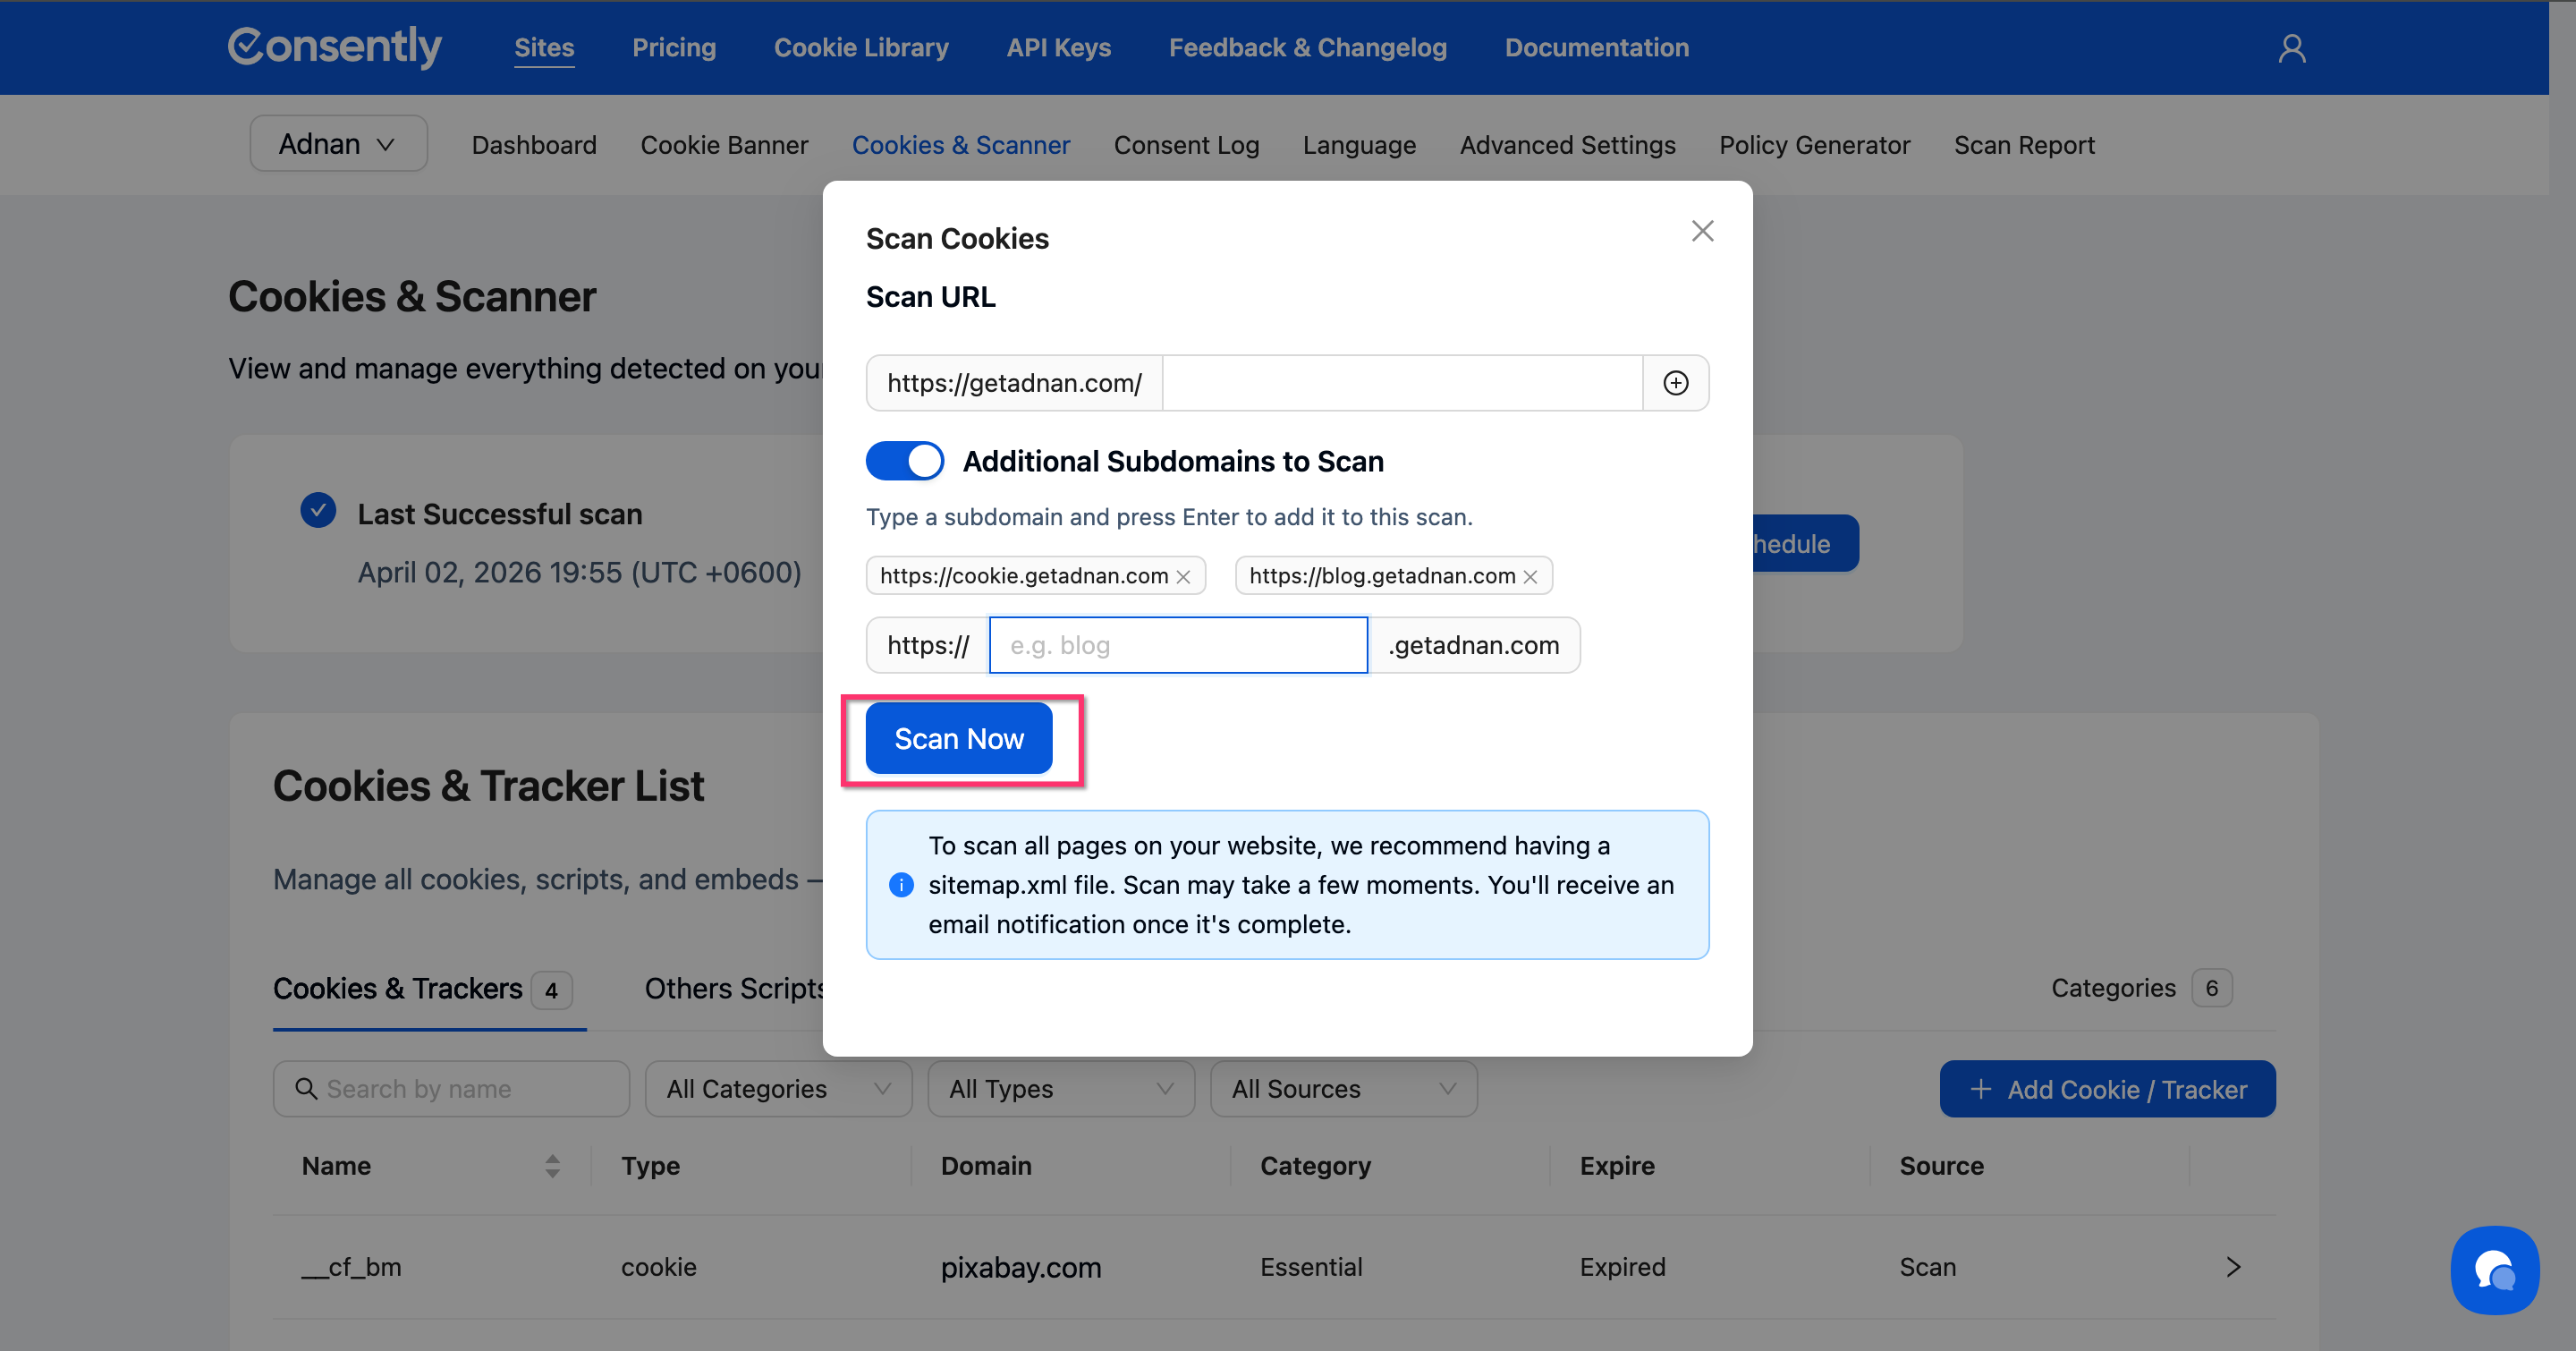The image size is (2576, 1351).
Task: Click the plus icon beside Scan URL field
Action: [1675, 383]
